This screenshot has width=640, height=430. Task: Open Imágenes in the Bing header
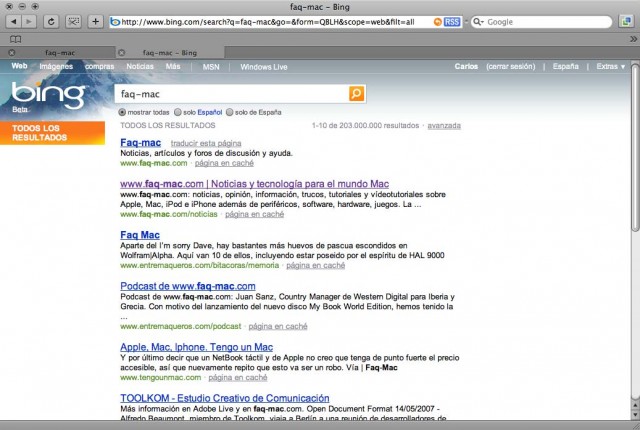point(56,66)
